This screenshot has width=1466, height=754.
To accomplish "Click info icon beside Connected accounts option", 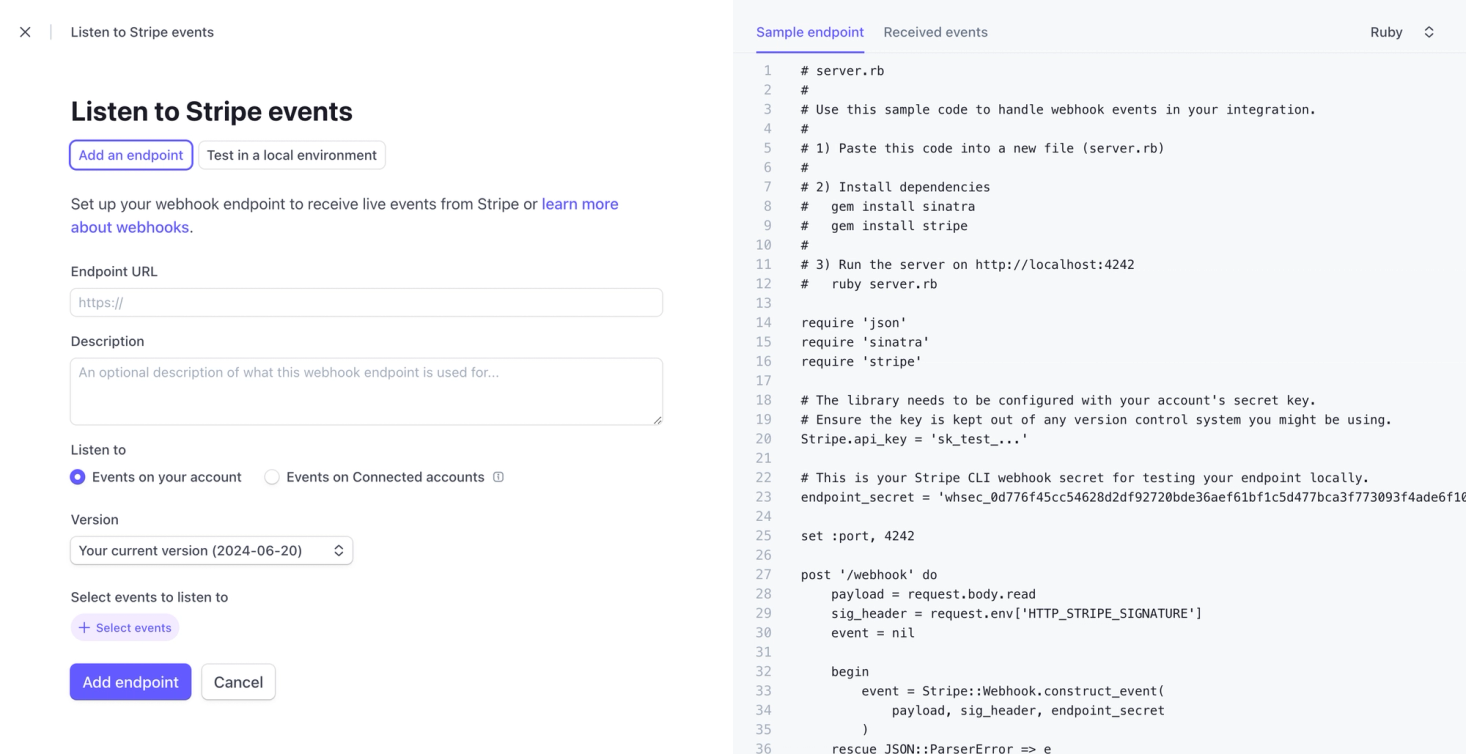I will 498,477.
